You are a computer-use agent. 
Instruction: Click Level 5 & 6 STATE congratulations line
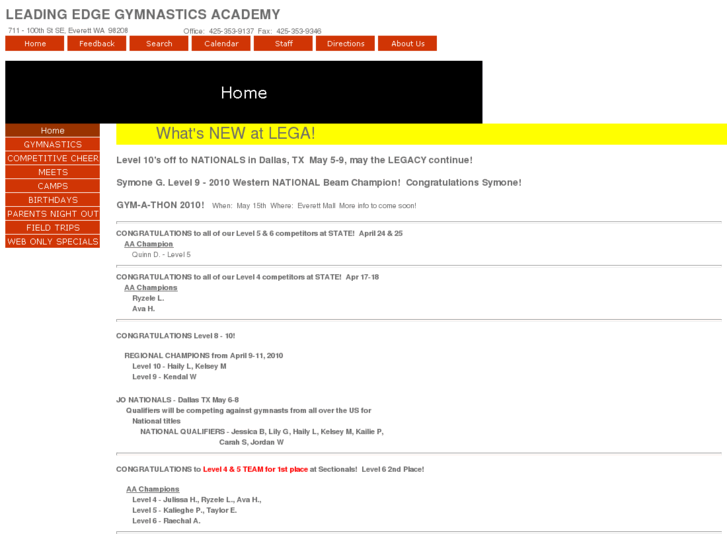pos(259,233)
